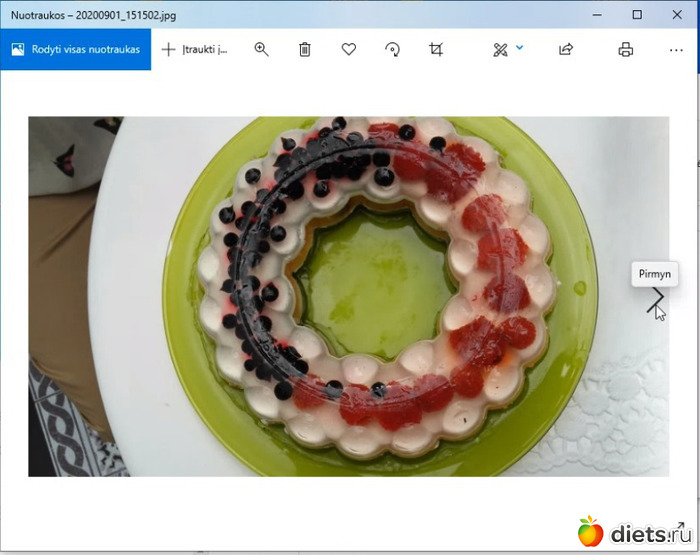Minimize the Nuotraukos window

597,15
